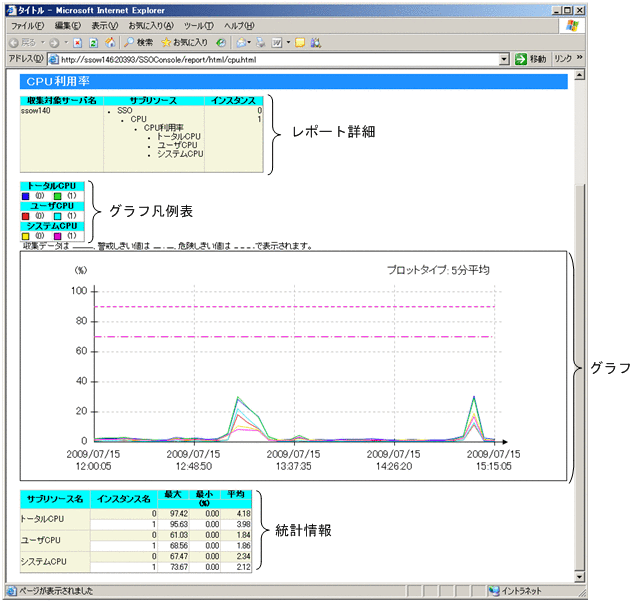Click the Back (戻る) navigation button
Image resolution: width=635 pixels, height=603 pixels.
tap(20, 43)
